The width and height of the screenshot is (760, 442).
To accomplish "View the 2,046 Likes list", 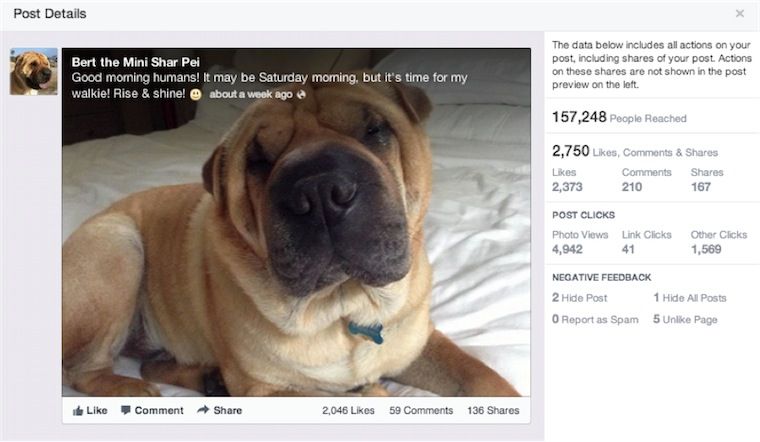I will point(348,410).
